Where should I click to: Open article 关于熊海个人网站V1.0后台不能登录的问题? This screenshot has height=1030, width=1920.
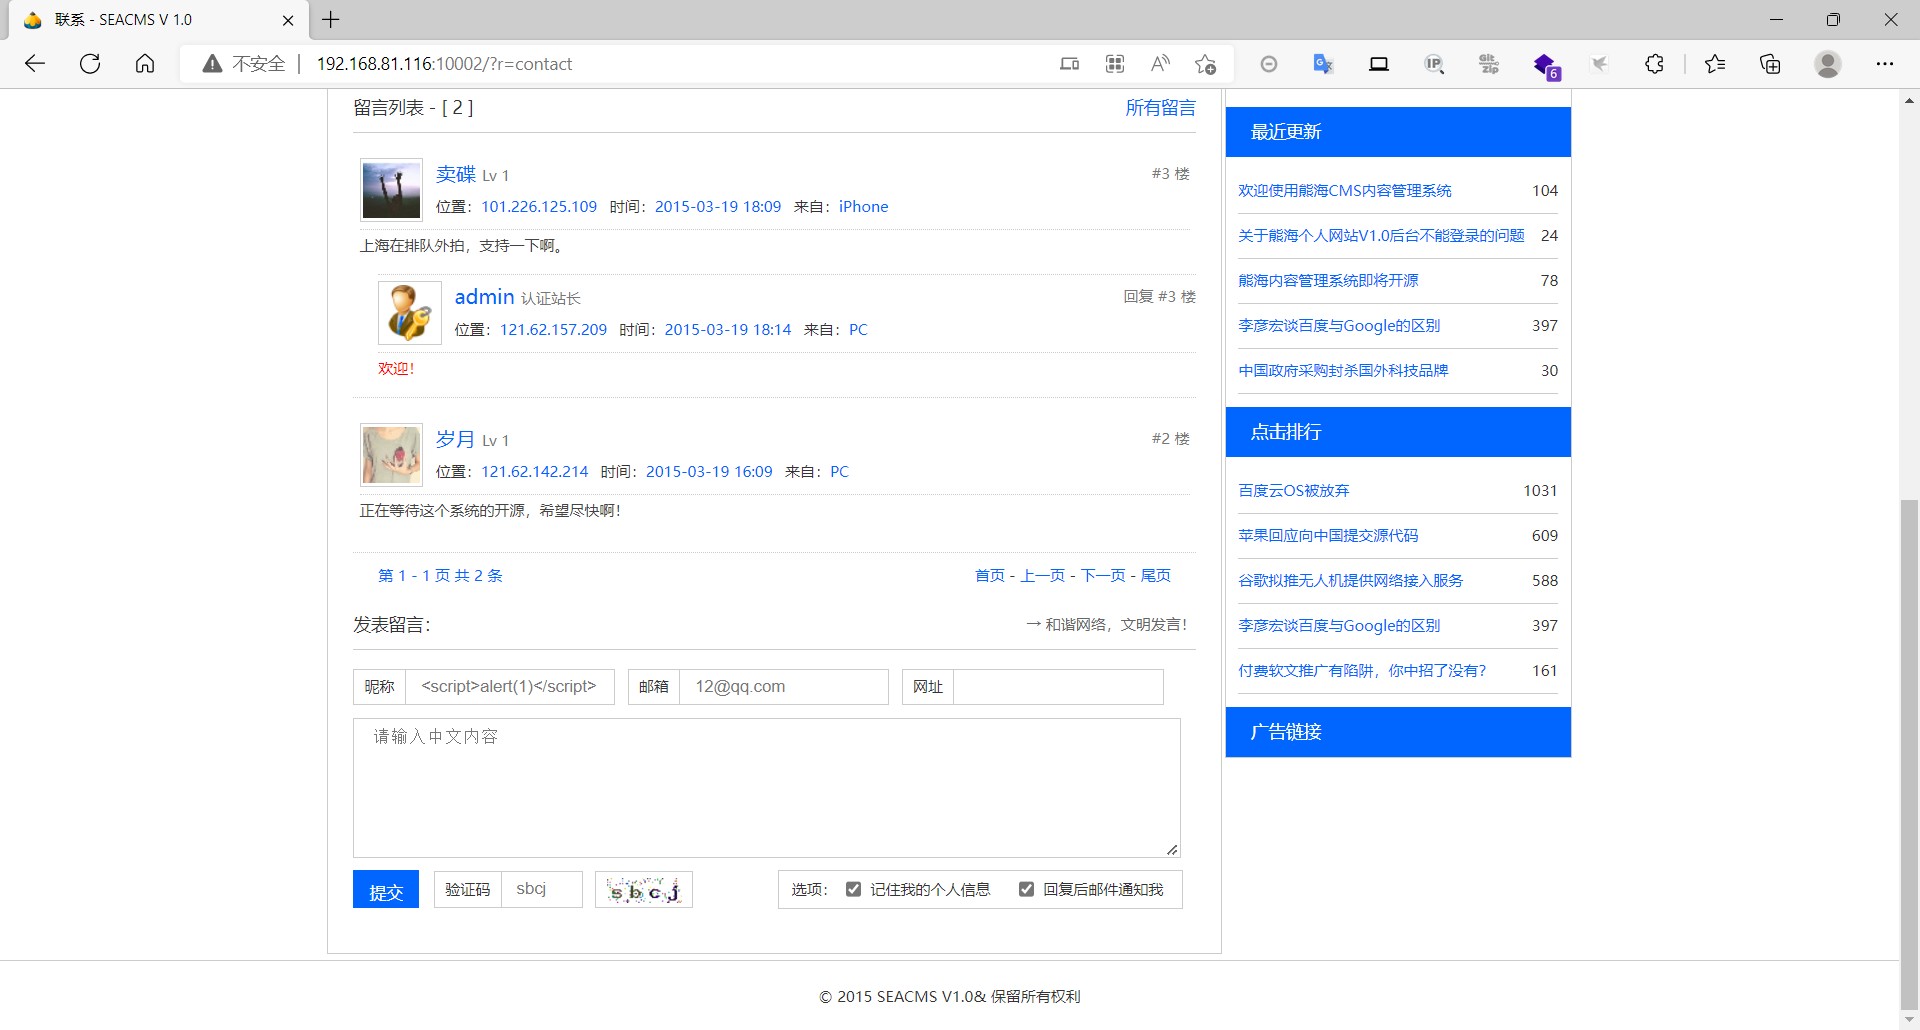[x=1381, y=236]
